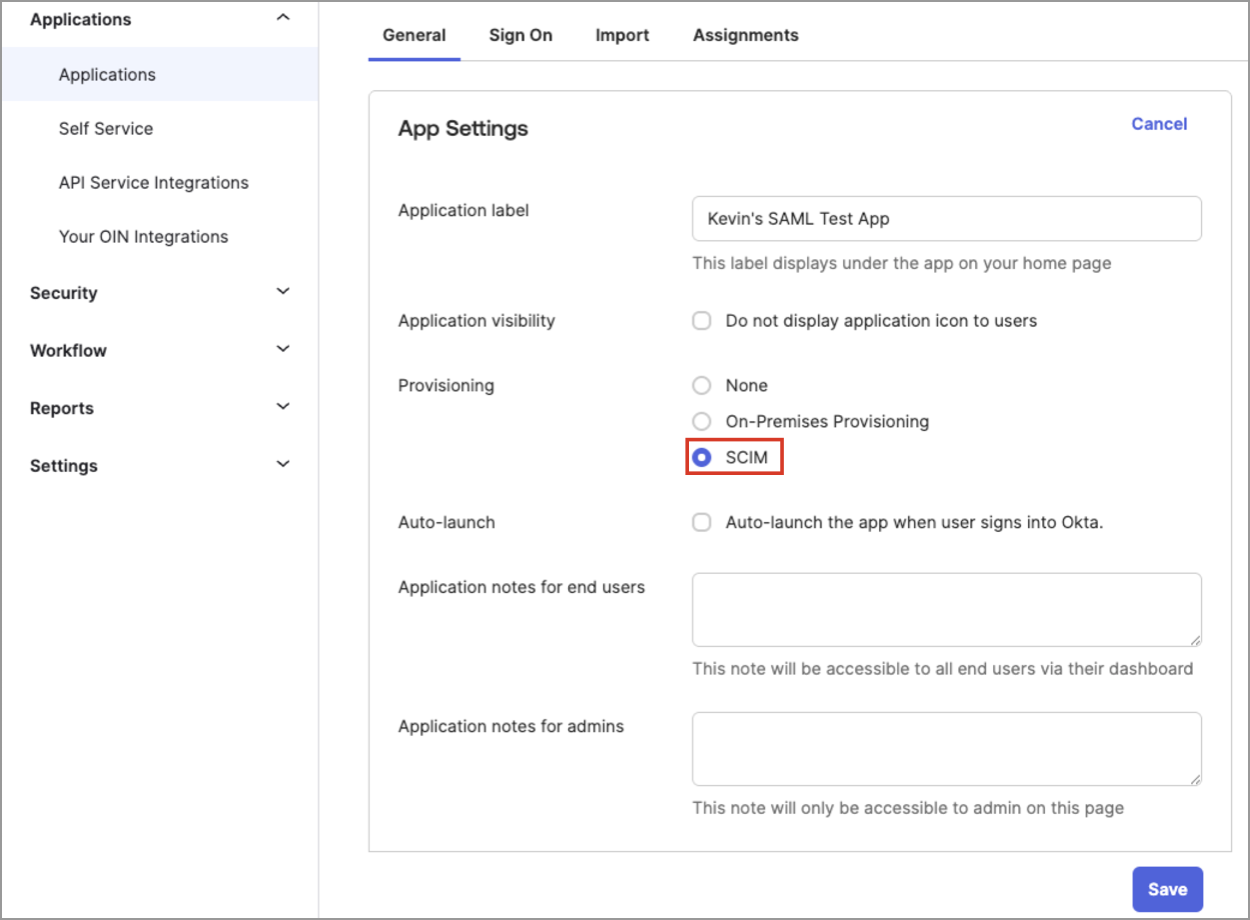Open the Import tab

(621, 34)
